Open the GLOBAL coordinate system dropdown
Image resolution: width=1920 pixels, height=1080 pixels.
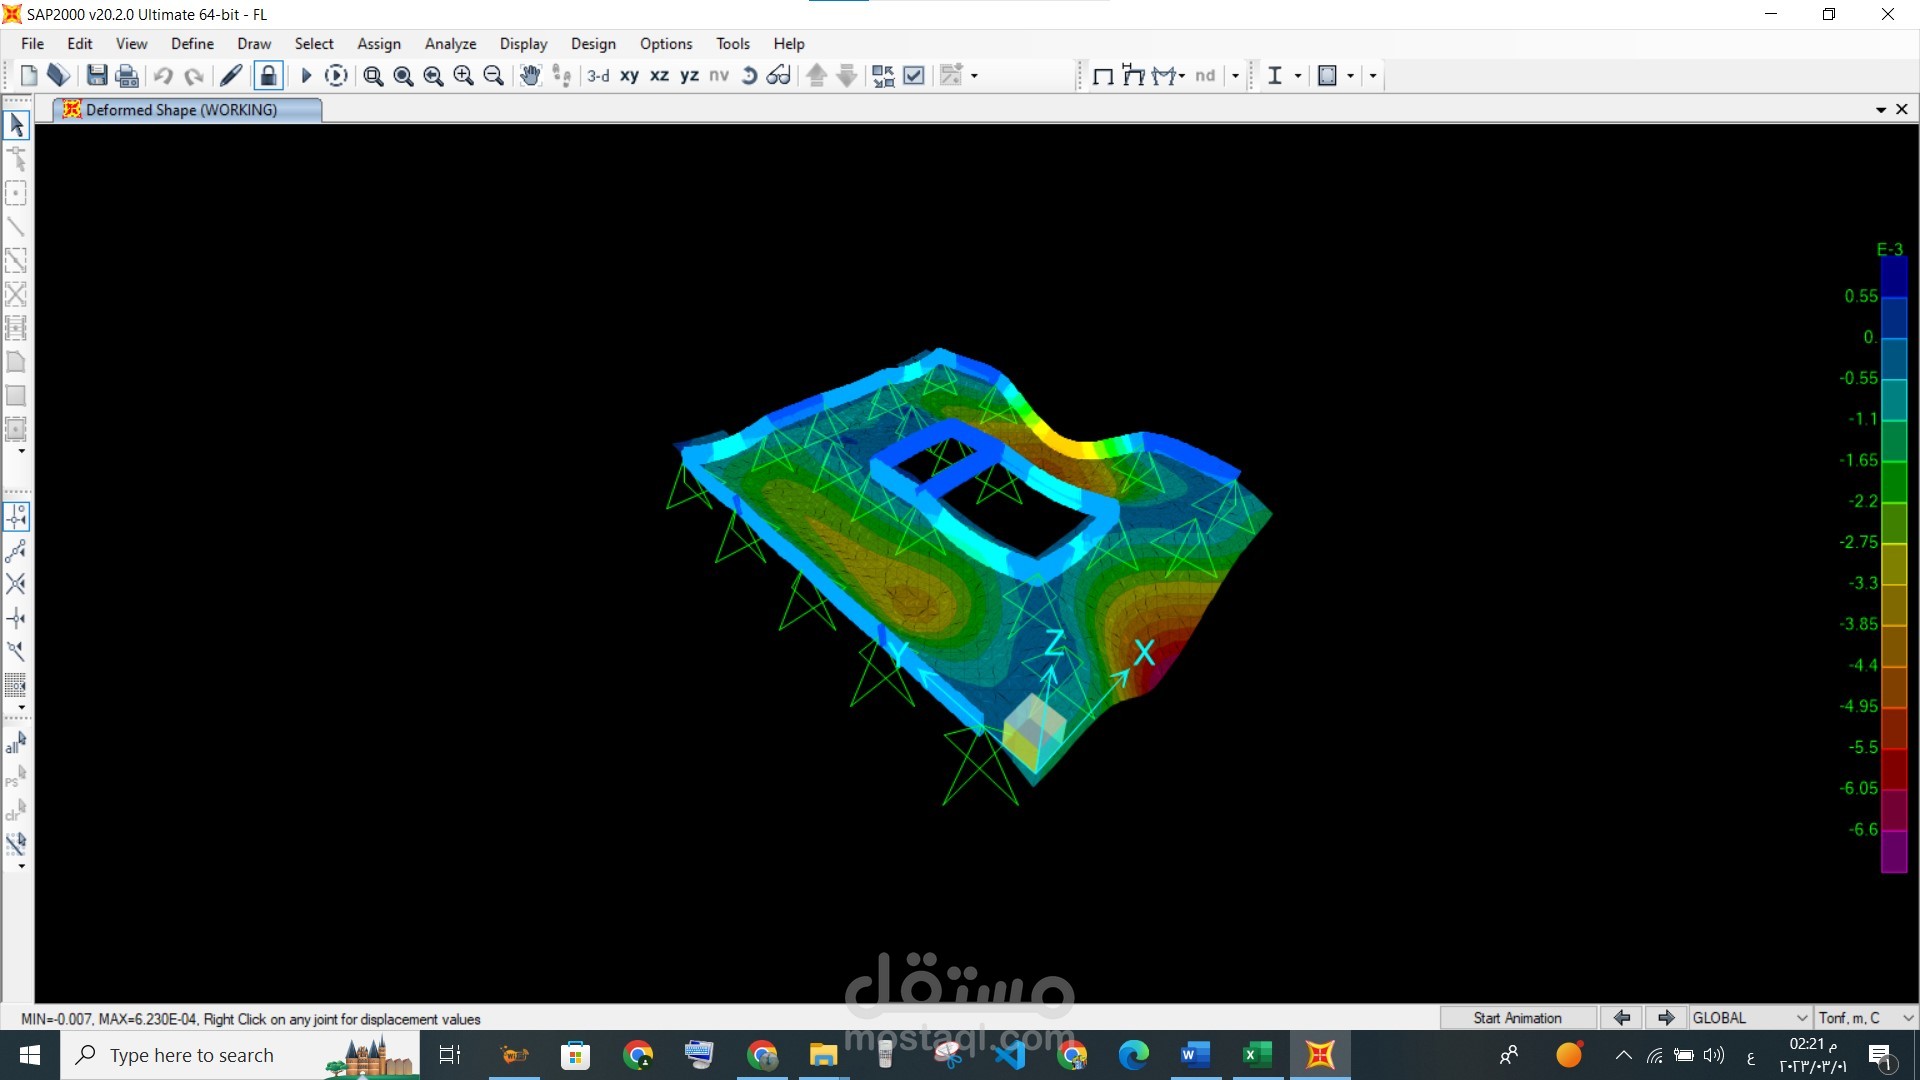click(x=1750, y=1018)
